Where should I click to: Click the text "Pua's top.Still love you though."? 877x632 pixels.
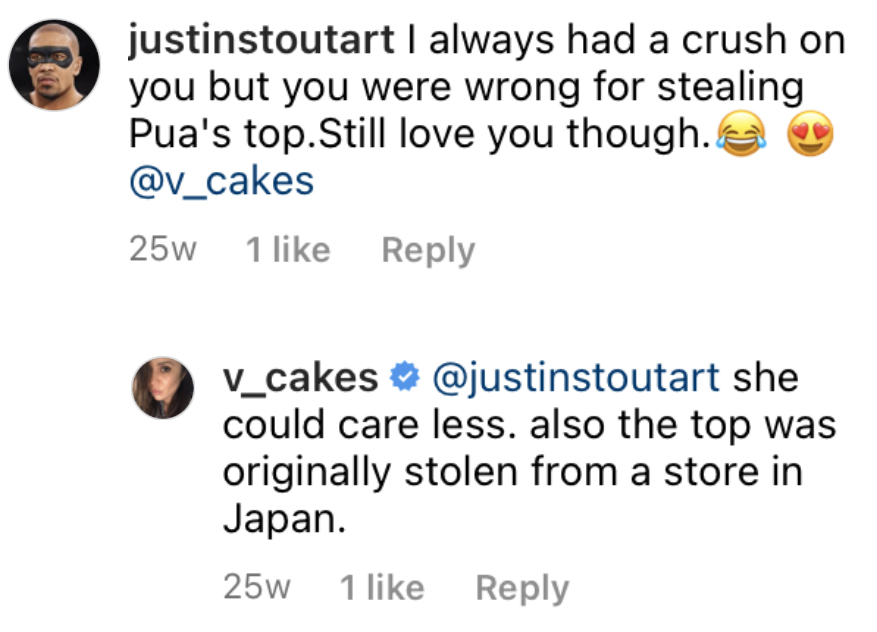(x=419, y=134)
